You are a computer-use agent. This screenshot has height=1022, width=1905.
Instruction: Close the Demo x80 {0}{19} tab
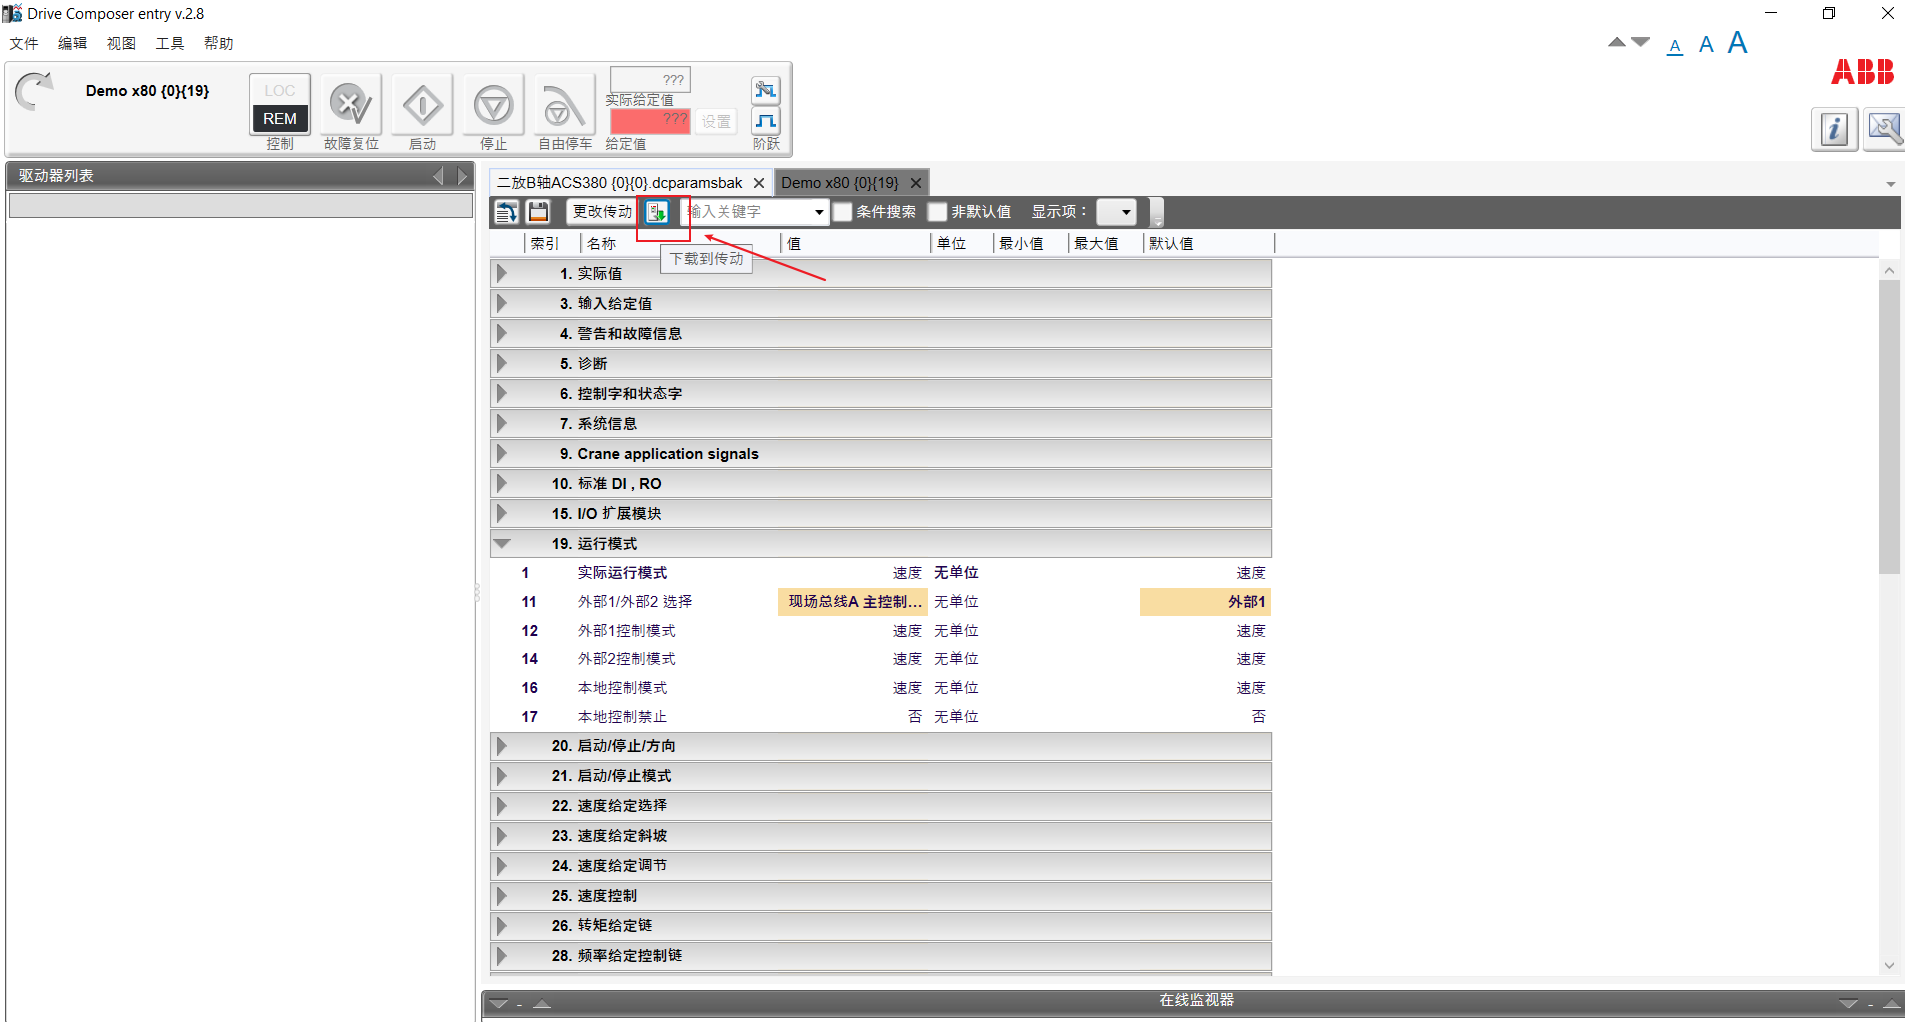pos(915,183)
